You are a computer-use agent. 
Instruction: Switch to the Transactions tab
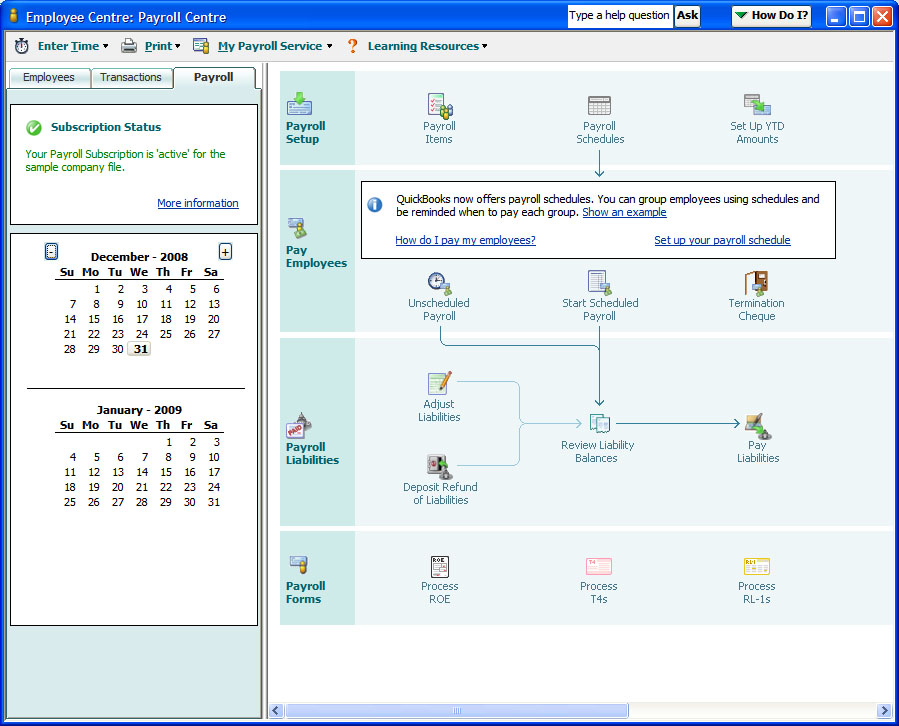pos(131,77)
